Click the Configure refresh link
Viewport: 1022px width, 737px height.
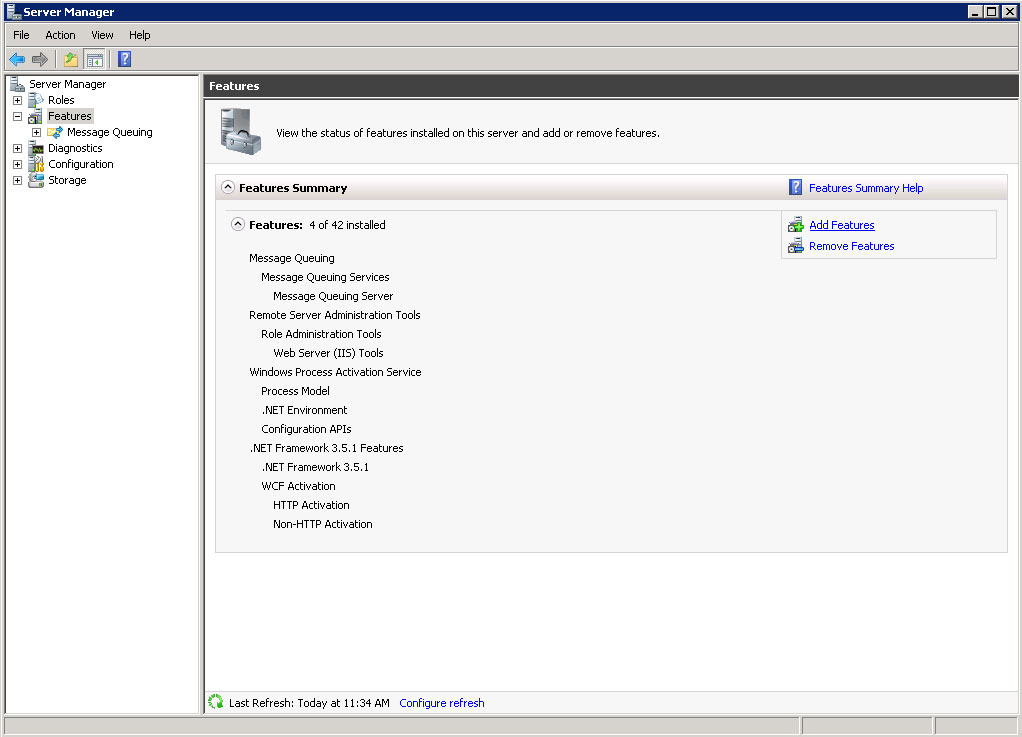tap(441, 702)
